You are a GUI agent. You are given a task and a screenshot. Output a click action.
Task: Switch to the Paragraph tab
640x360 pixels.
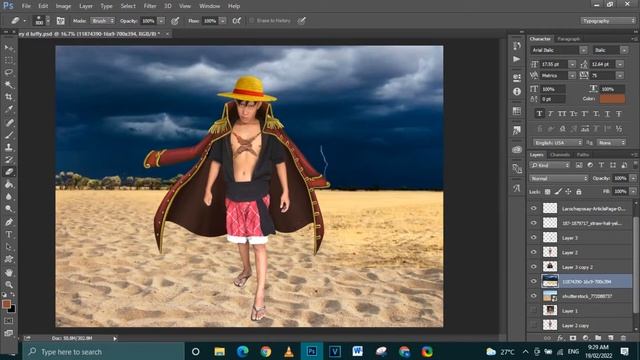[x=569, y=39]
